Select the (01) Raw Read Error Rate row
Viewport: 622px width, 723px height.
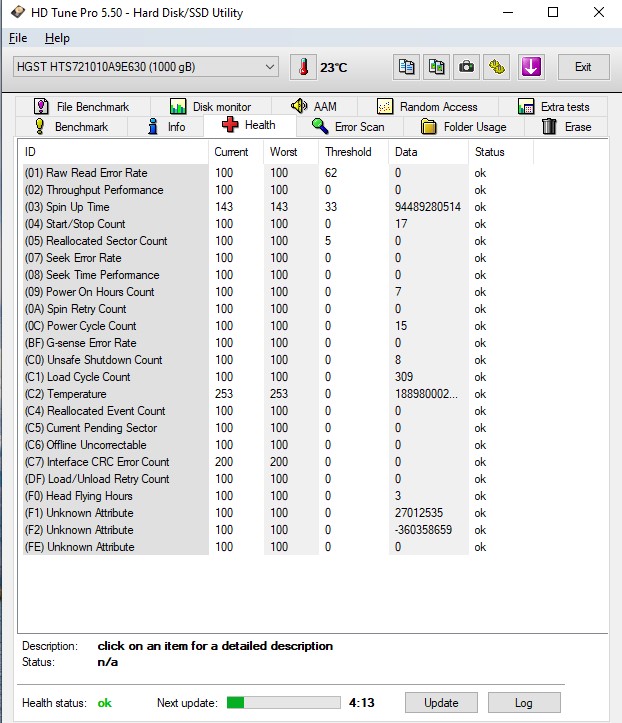click(x=278, y=173)
